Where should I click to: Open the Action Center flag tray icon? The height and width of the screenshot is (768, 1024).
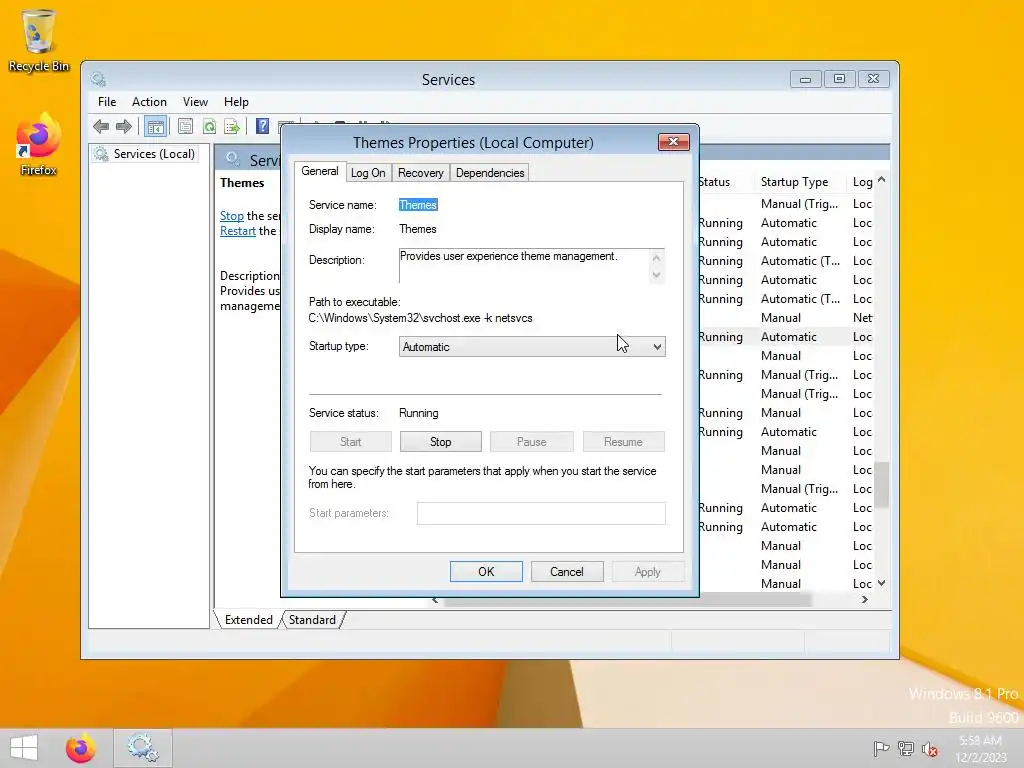point(881,748)
